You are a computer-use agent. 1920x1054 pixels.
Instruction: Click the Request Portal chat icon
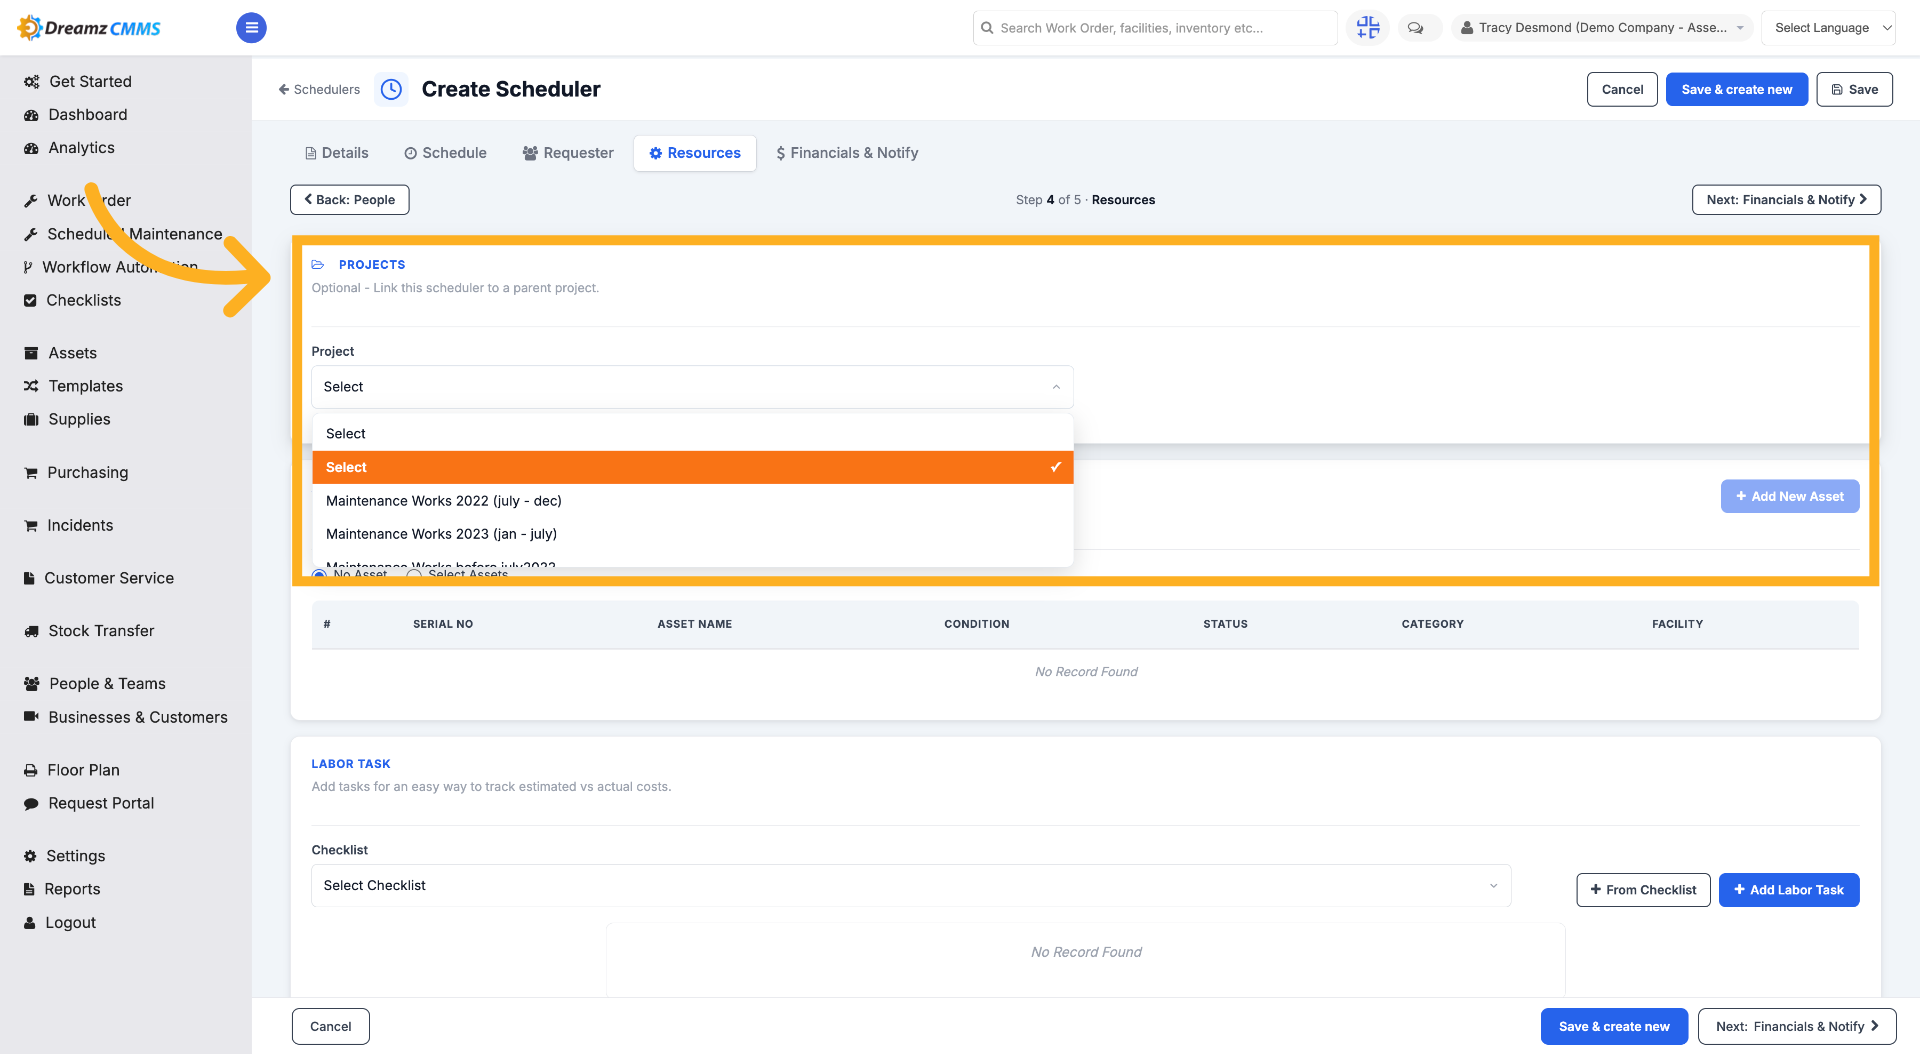pos(31,803)
